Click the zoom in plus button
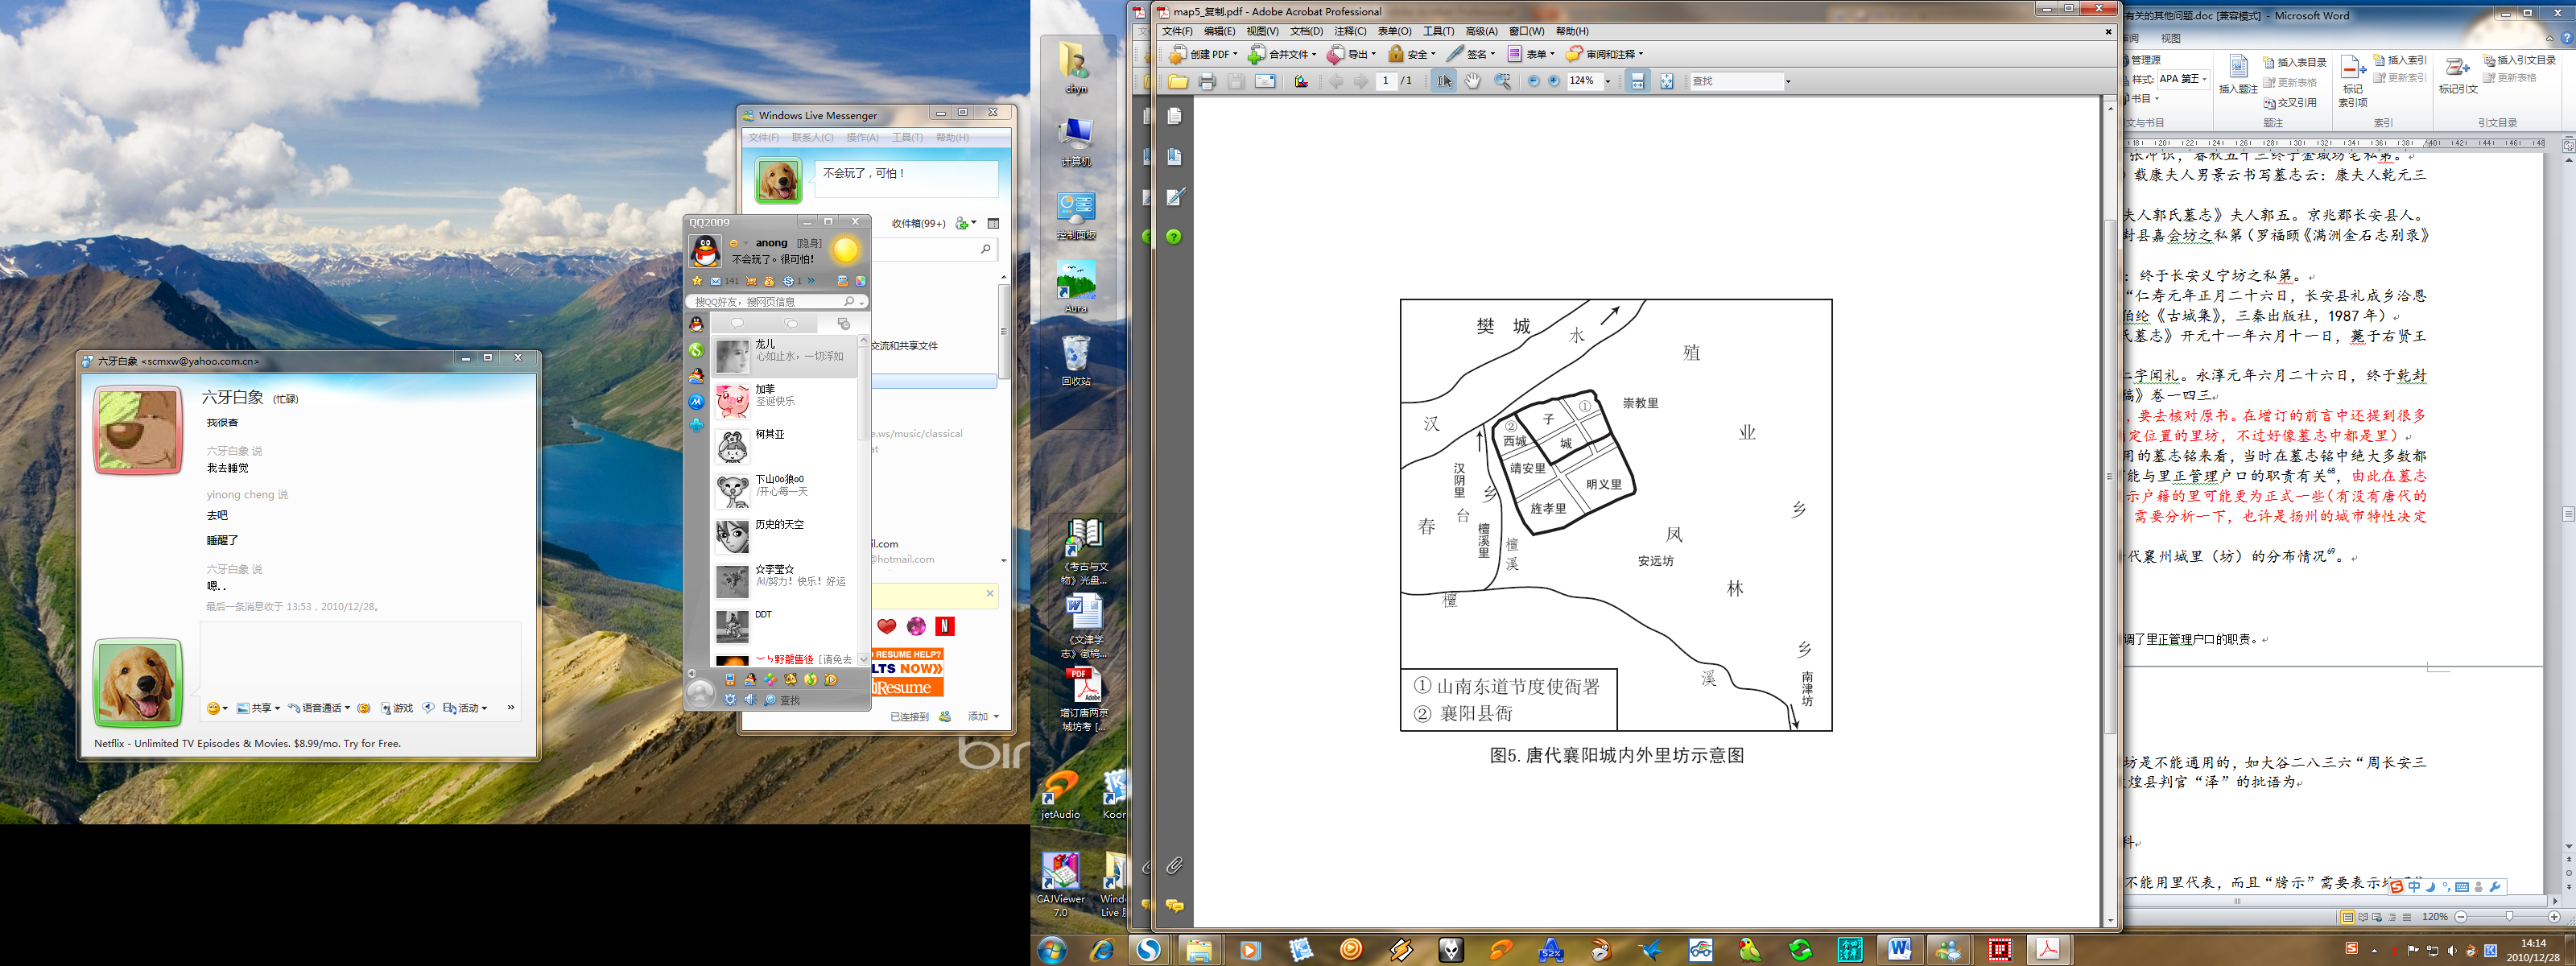The height and width of the screenshot is (966, 2576). tap(1554, 81)
